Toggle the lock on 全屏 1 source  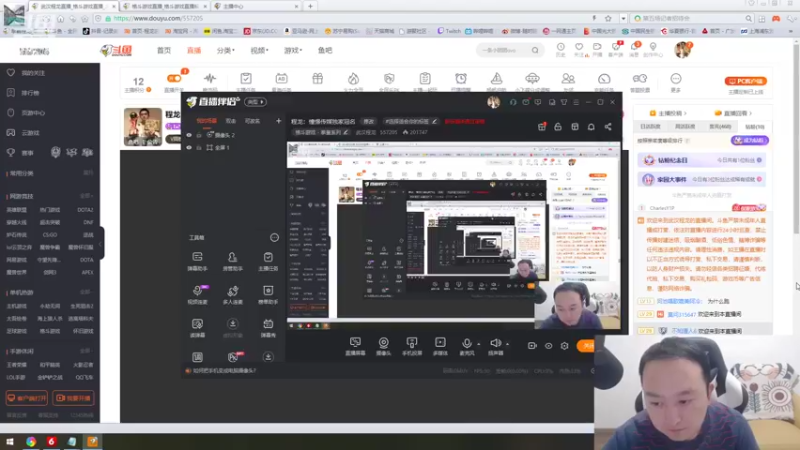click(199, 147)
